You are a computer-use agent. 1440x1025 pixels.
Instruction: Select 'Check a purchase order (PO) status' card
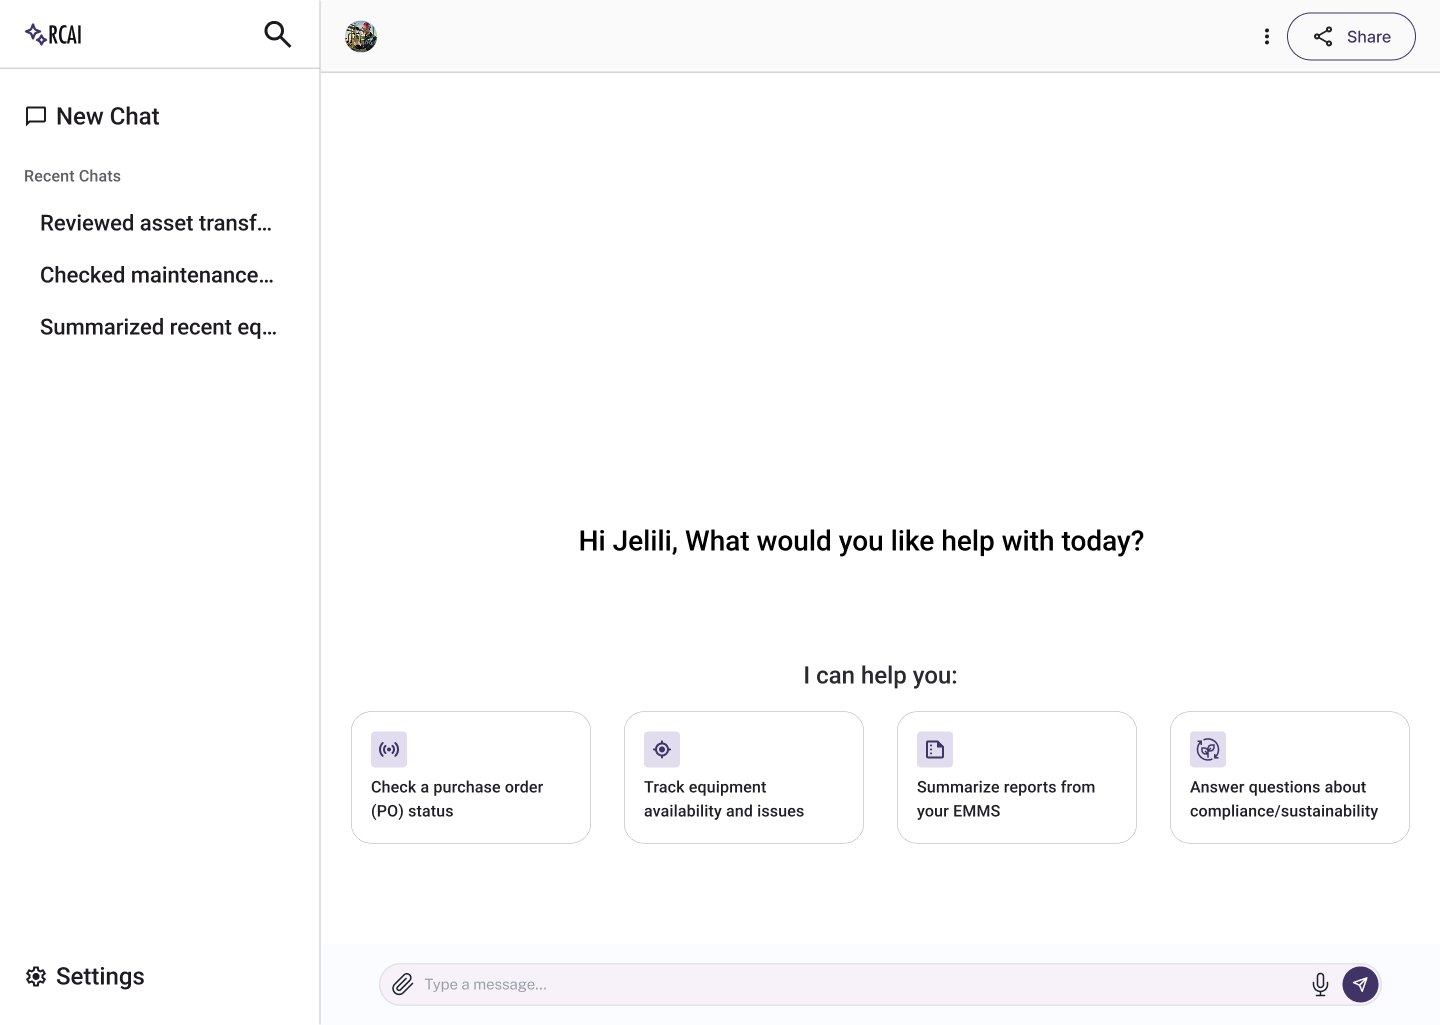pyautogui.click(x=471, y=777)
